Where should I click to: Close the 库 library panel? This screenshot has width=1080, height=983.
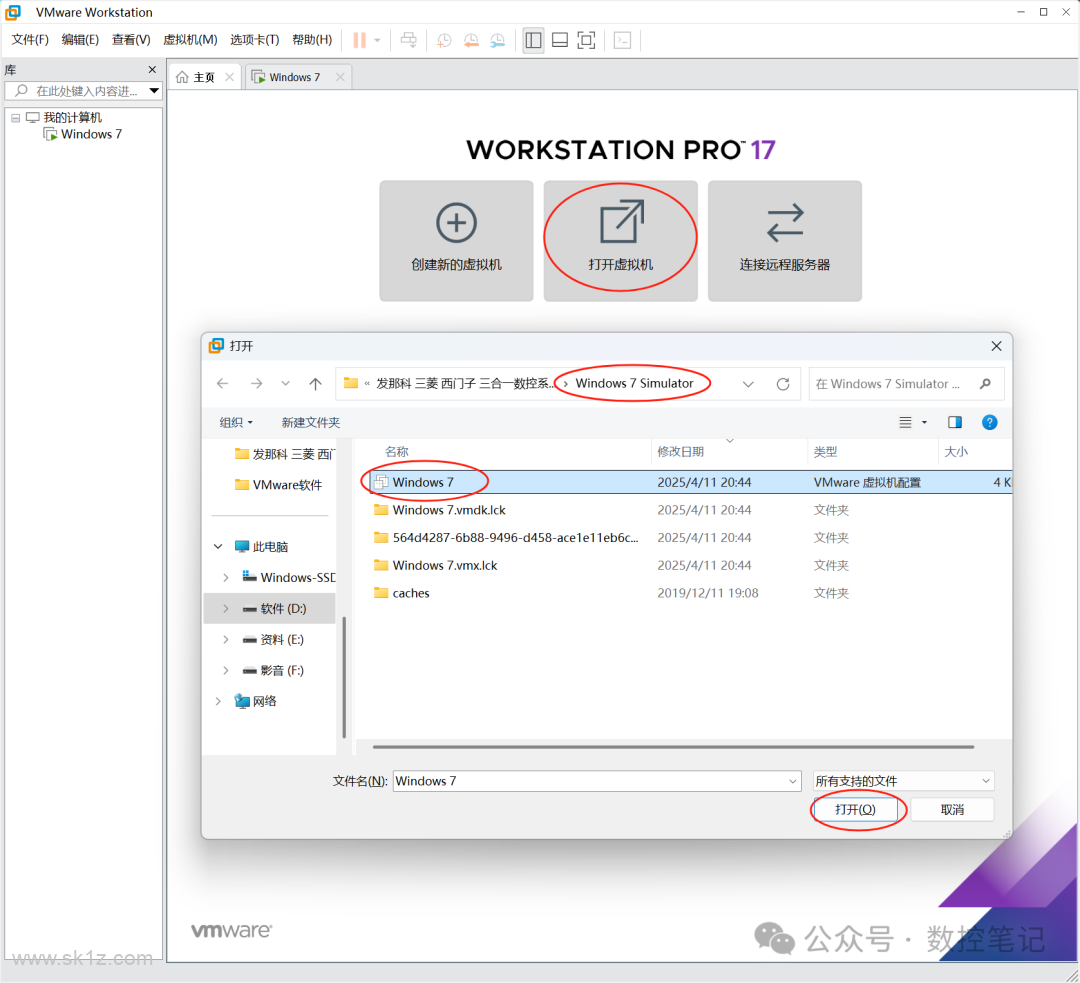pyautogui.click(x=152, y=70)
